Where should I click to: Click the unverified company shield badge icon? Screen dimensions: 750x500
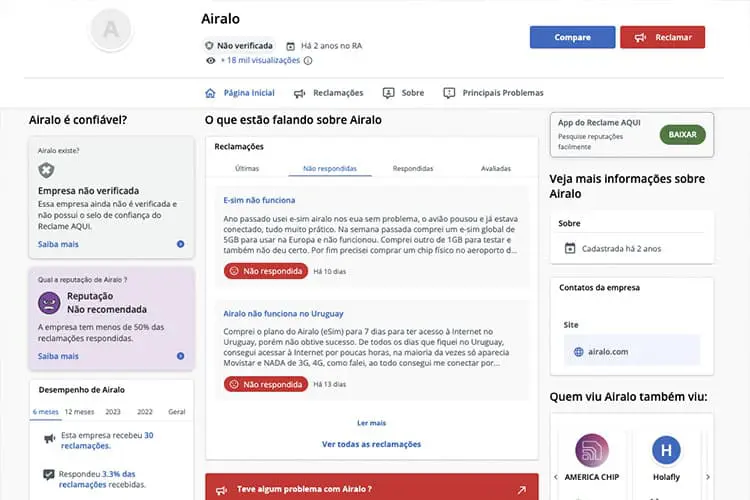pos(46,170)
